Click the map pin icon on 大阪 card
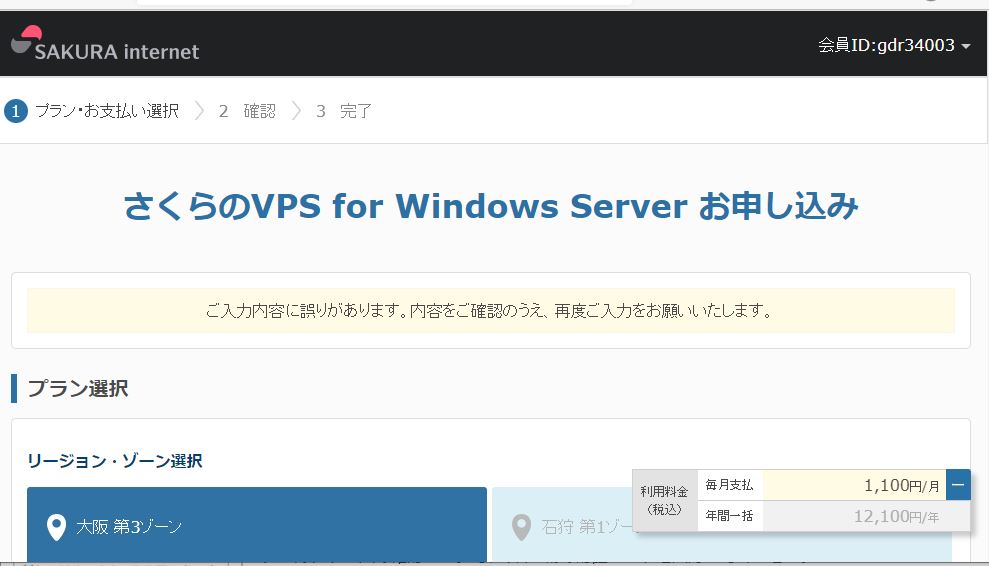Viewport: 989px width, 566px height. (x=56, y=527)
